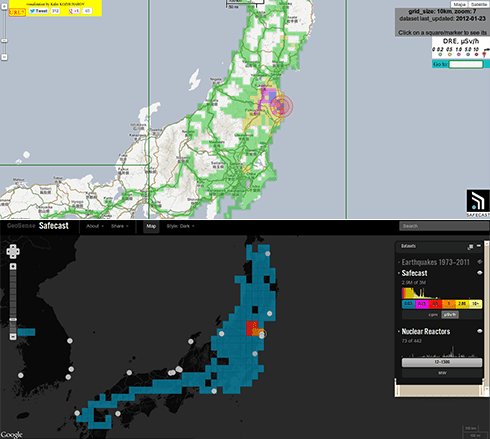Screen dimensions: 490x439
Task: Zoom in on the top map
Action: coord(4,7)
